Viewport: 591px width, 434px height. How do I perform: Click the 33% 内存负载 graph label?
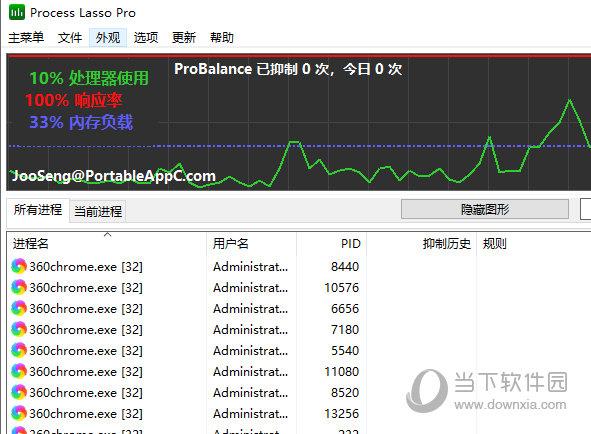pyautogui.click(x=81, y=122)
